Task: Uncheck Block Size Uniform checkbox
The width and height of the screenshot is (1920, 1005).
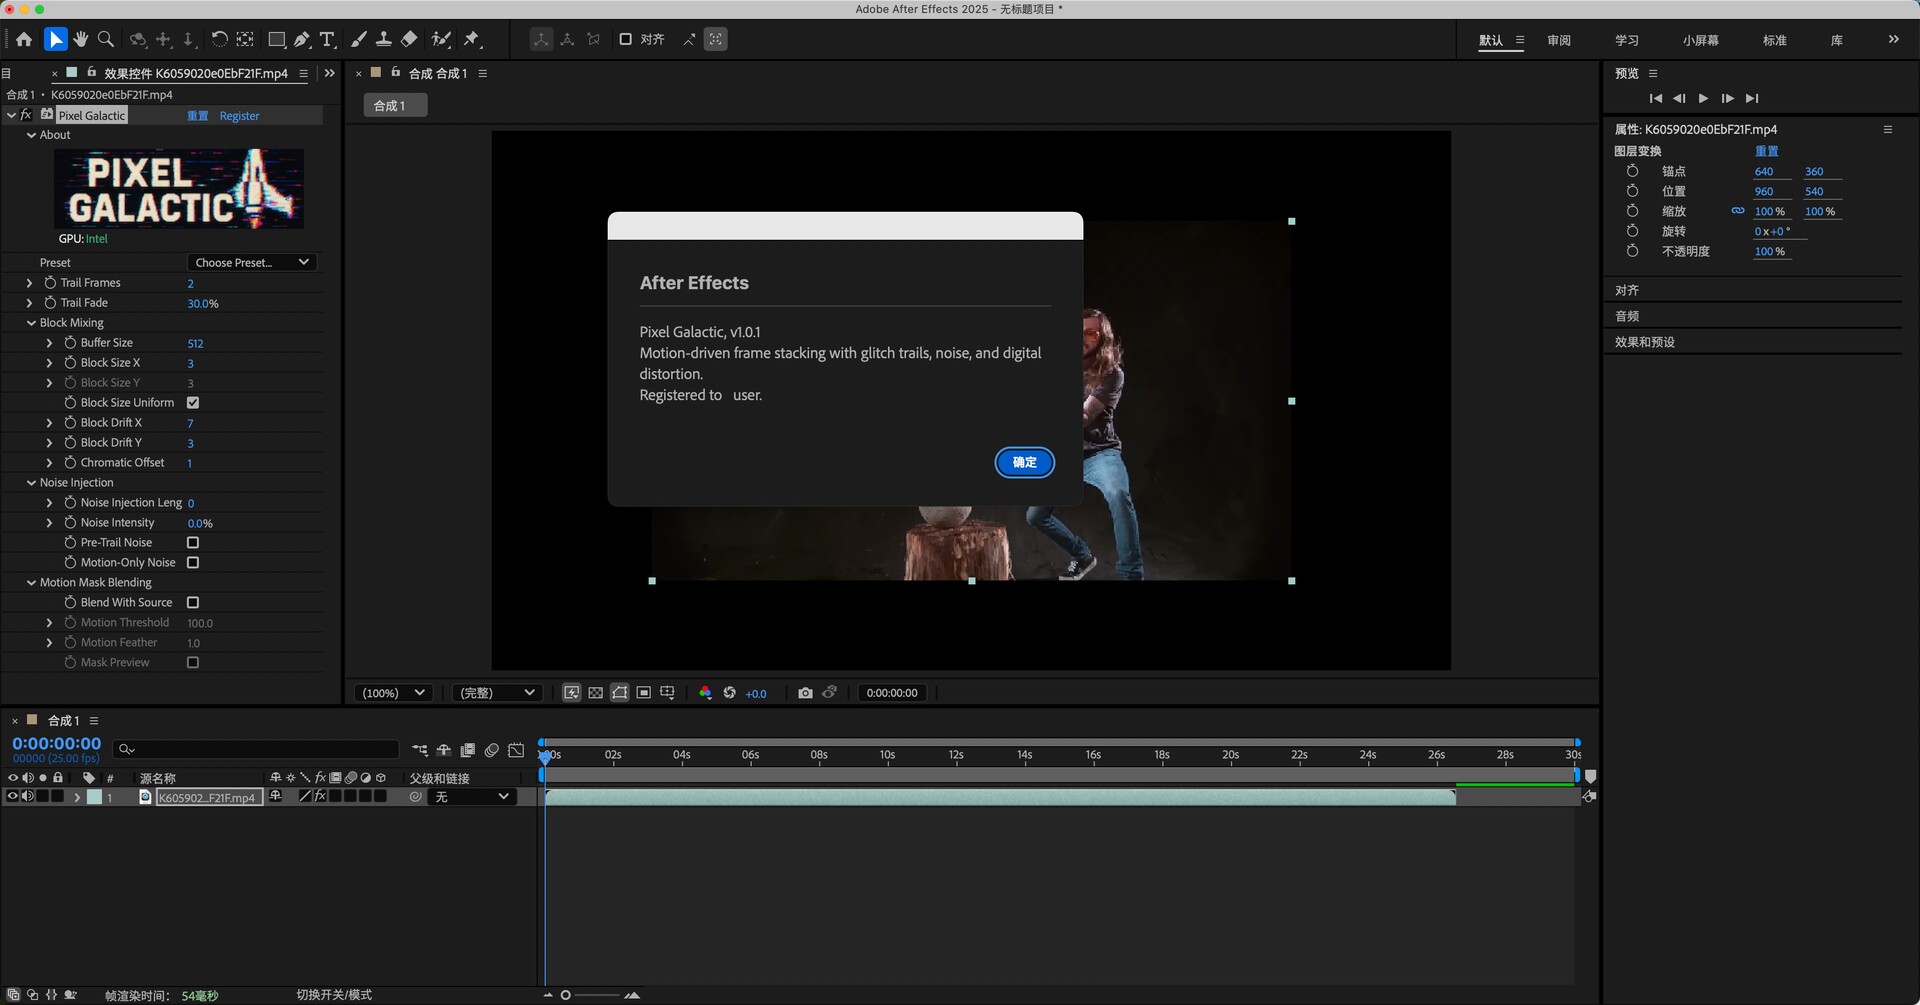Action: pyautogui.click(x=193, y=402)
